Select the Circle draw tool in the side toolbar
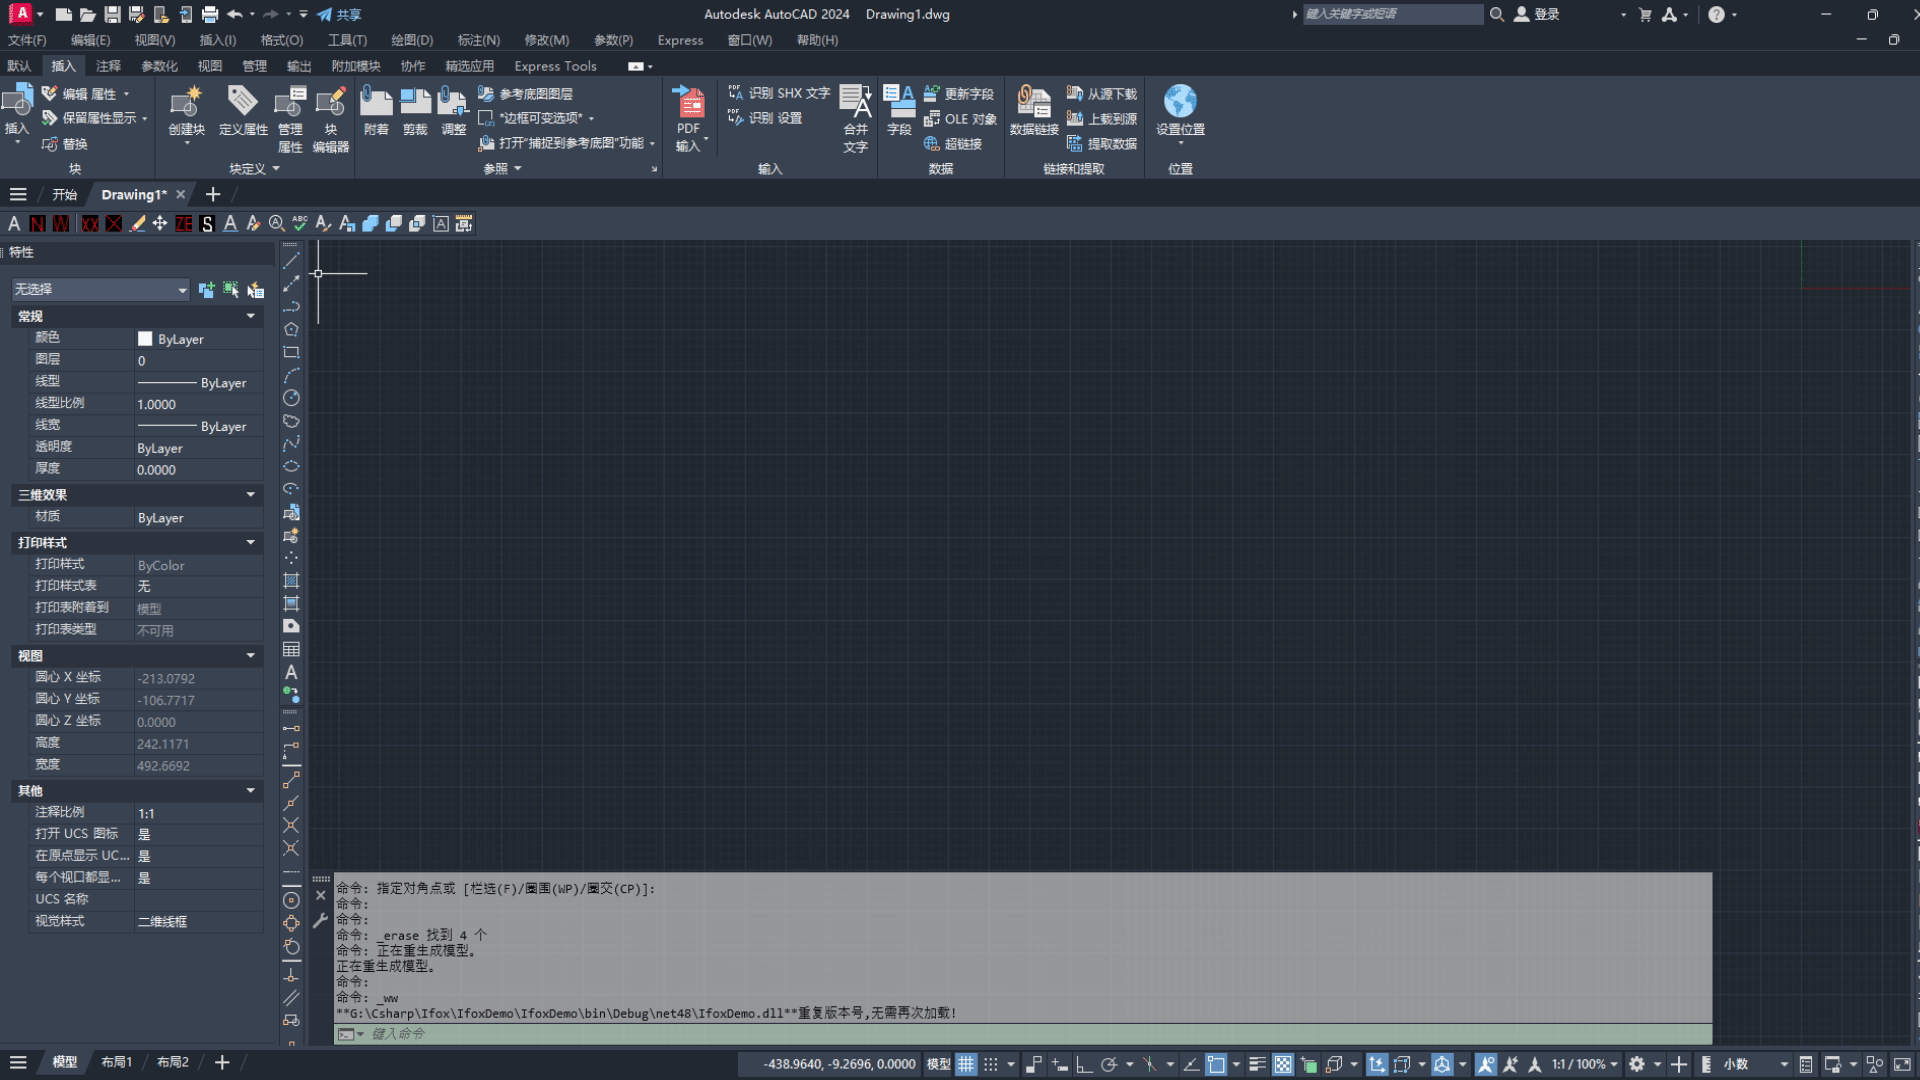Viewport: 1920px width, 1080px height. click(x=291, y=398)
